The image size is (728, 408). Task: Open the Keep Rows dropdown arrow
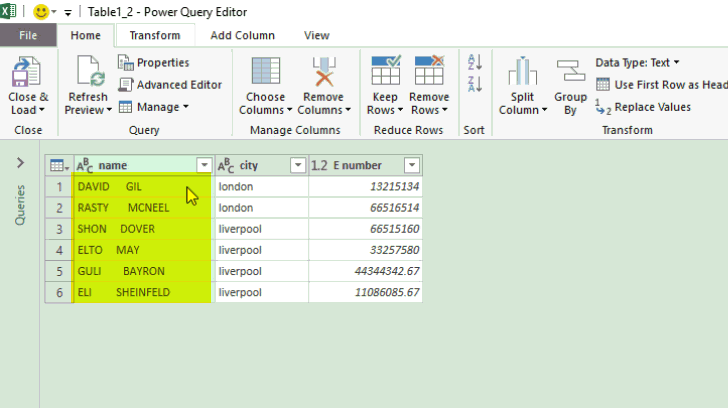coord(400,110)
